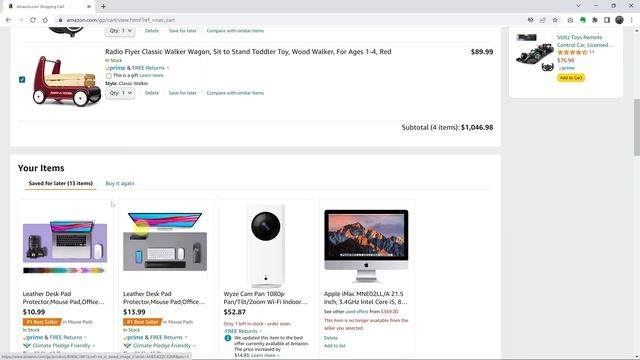Click the address bar URL field

pos(290,20)
